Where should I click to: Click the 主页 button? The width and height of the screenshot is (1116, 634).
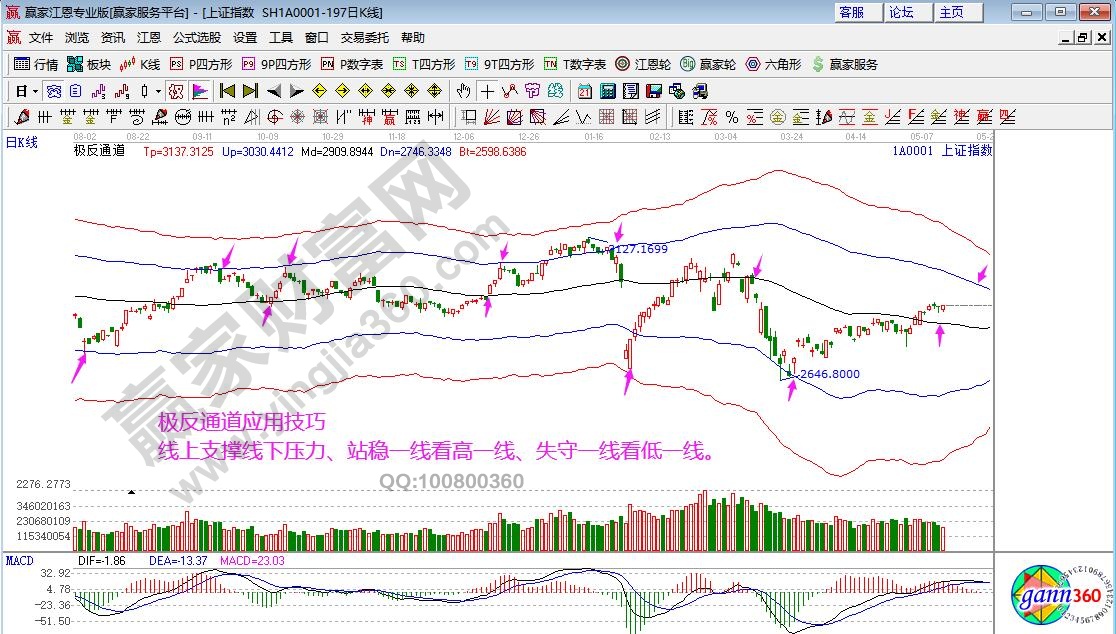(x=951, y=12)
